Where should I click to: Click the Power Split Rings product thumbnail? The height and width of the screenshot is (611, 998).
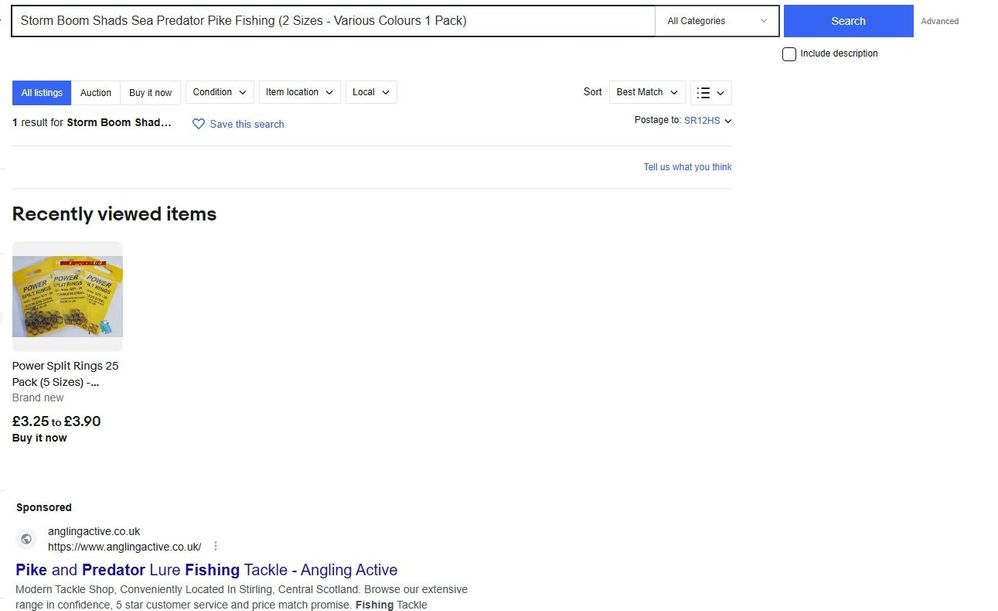click(67, 296)
